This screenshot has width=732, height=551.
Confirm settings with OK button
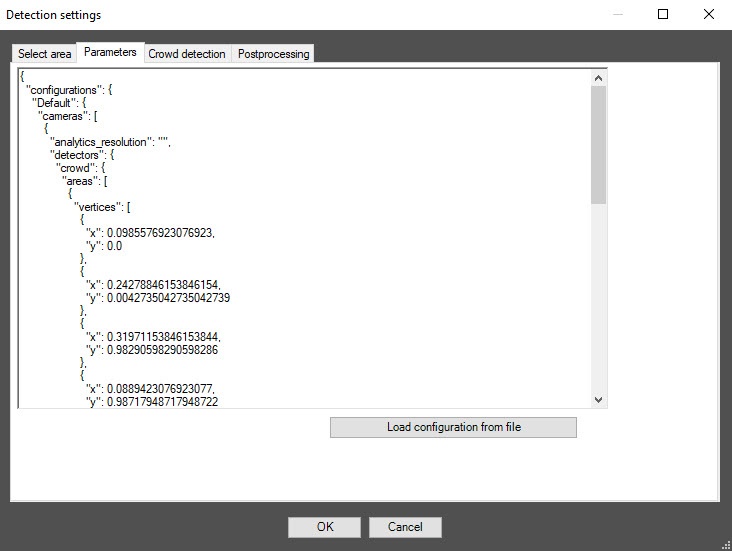324,527
